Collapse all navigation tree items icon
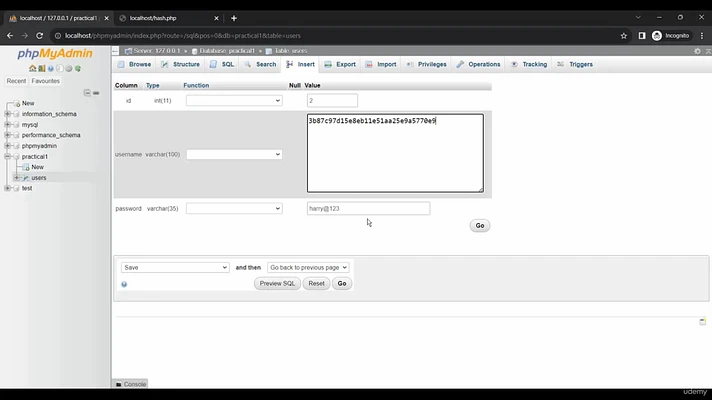This screenshot has width=712, height=400. click(87, 92)
